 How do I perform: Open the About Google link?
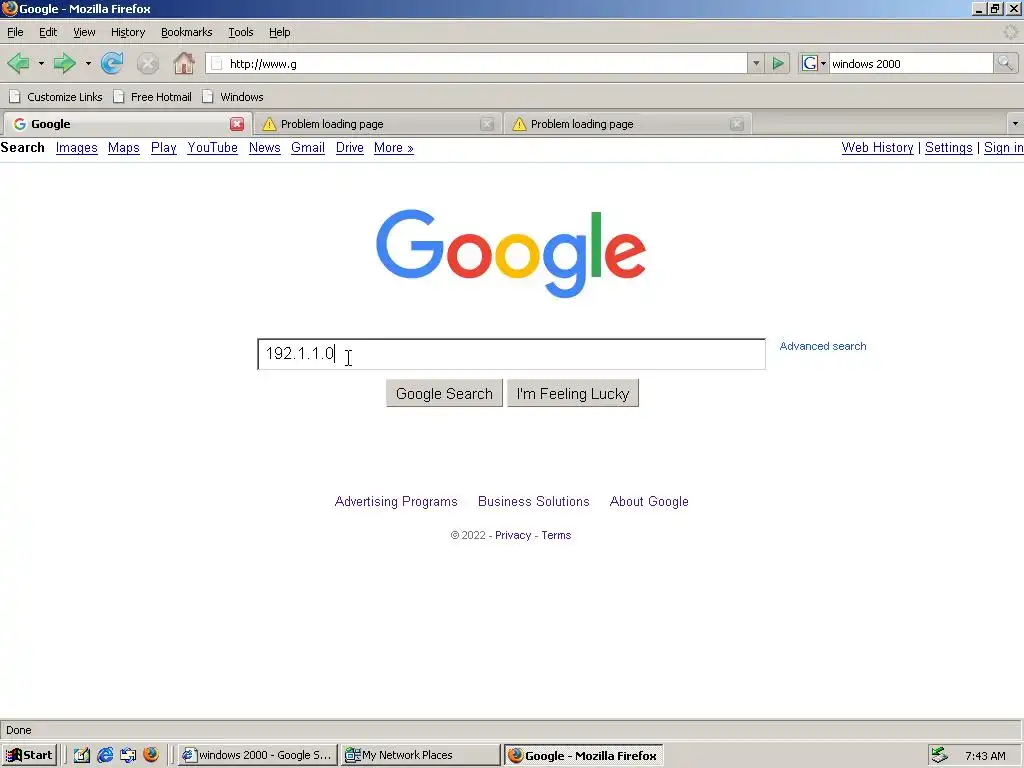(x=649, y=502)
